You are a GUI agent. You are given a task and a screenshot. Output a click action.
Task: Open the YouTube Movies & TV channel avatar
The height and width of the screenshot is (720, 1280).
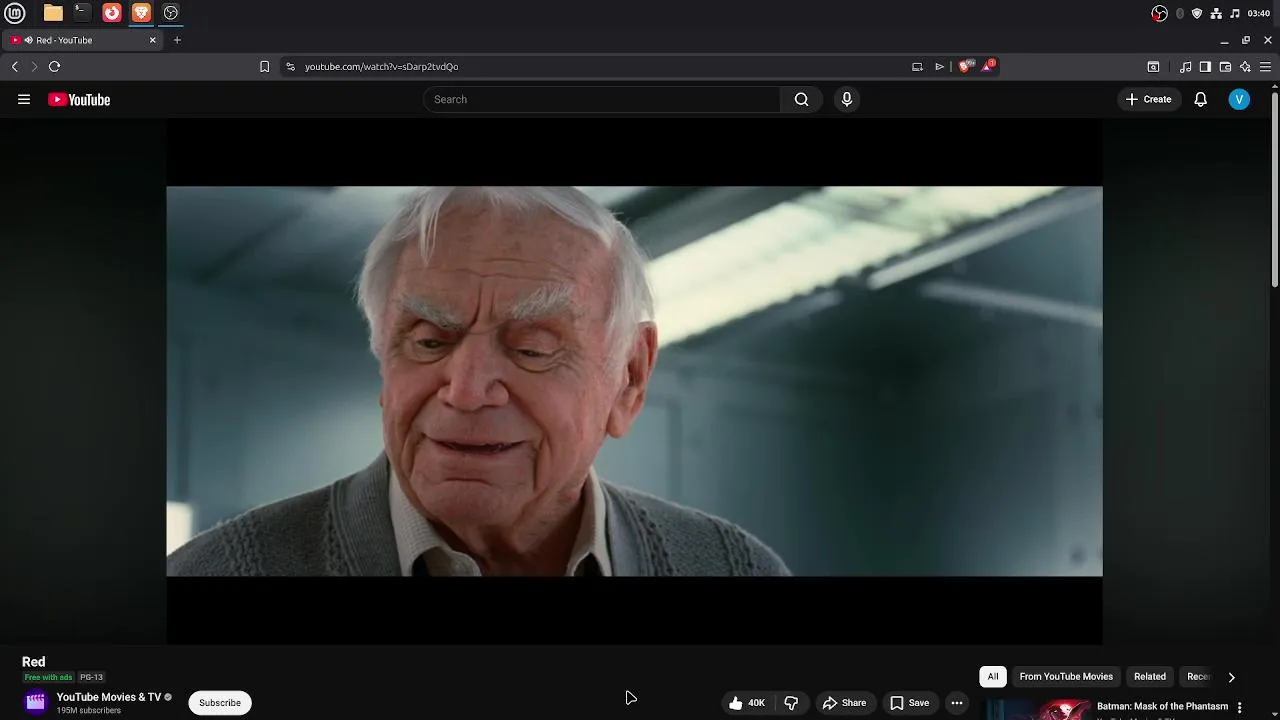pos(35,702)
